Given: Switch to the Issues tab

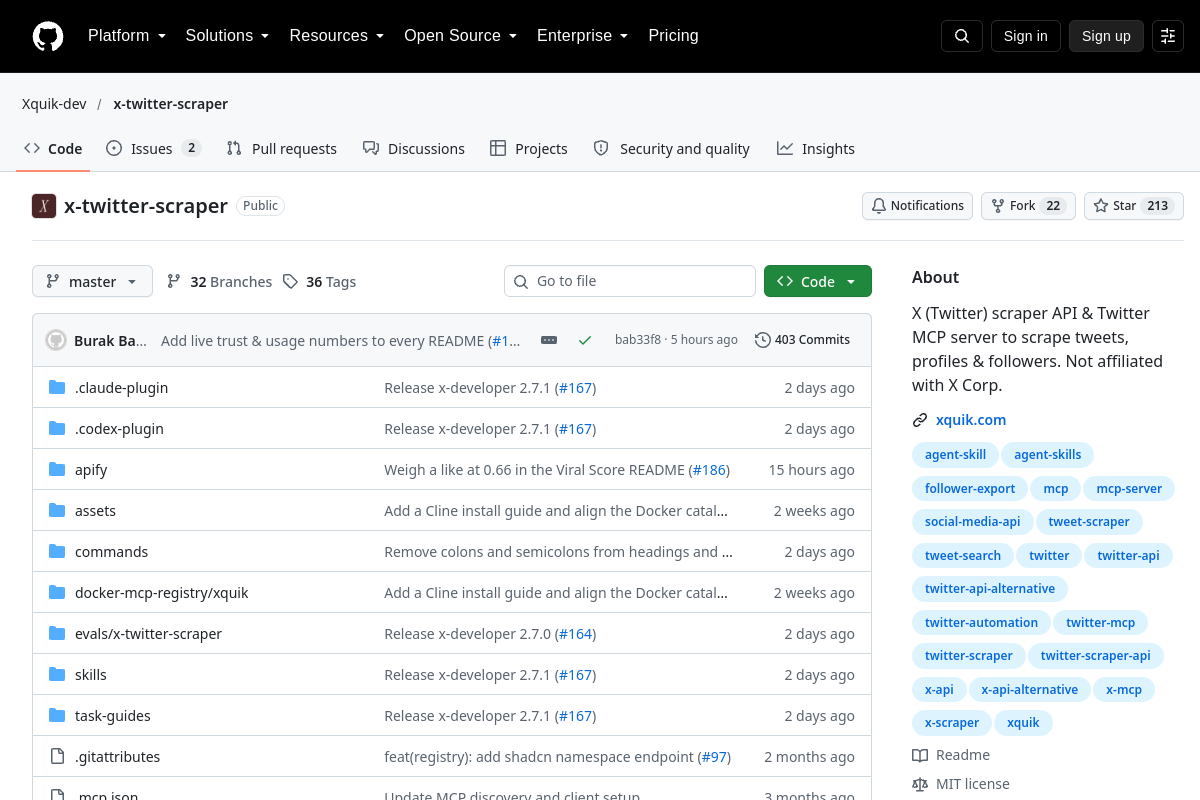Looking at the screenshot, I should click(x=153, y=148).
